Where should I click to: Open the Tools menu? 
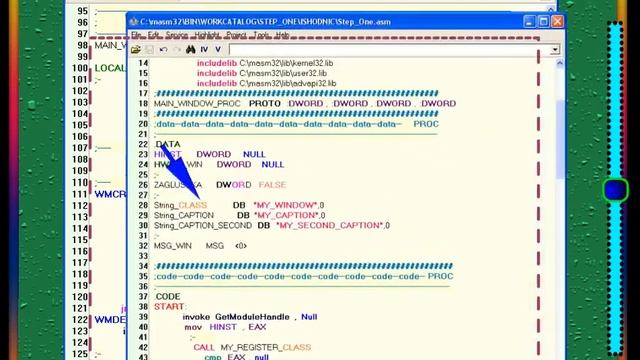[x=261, y=35]
